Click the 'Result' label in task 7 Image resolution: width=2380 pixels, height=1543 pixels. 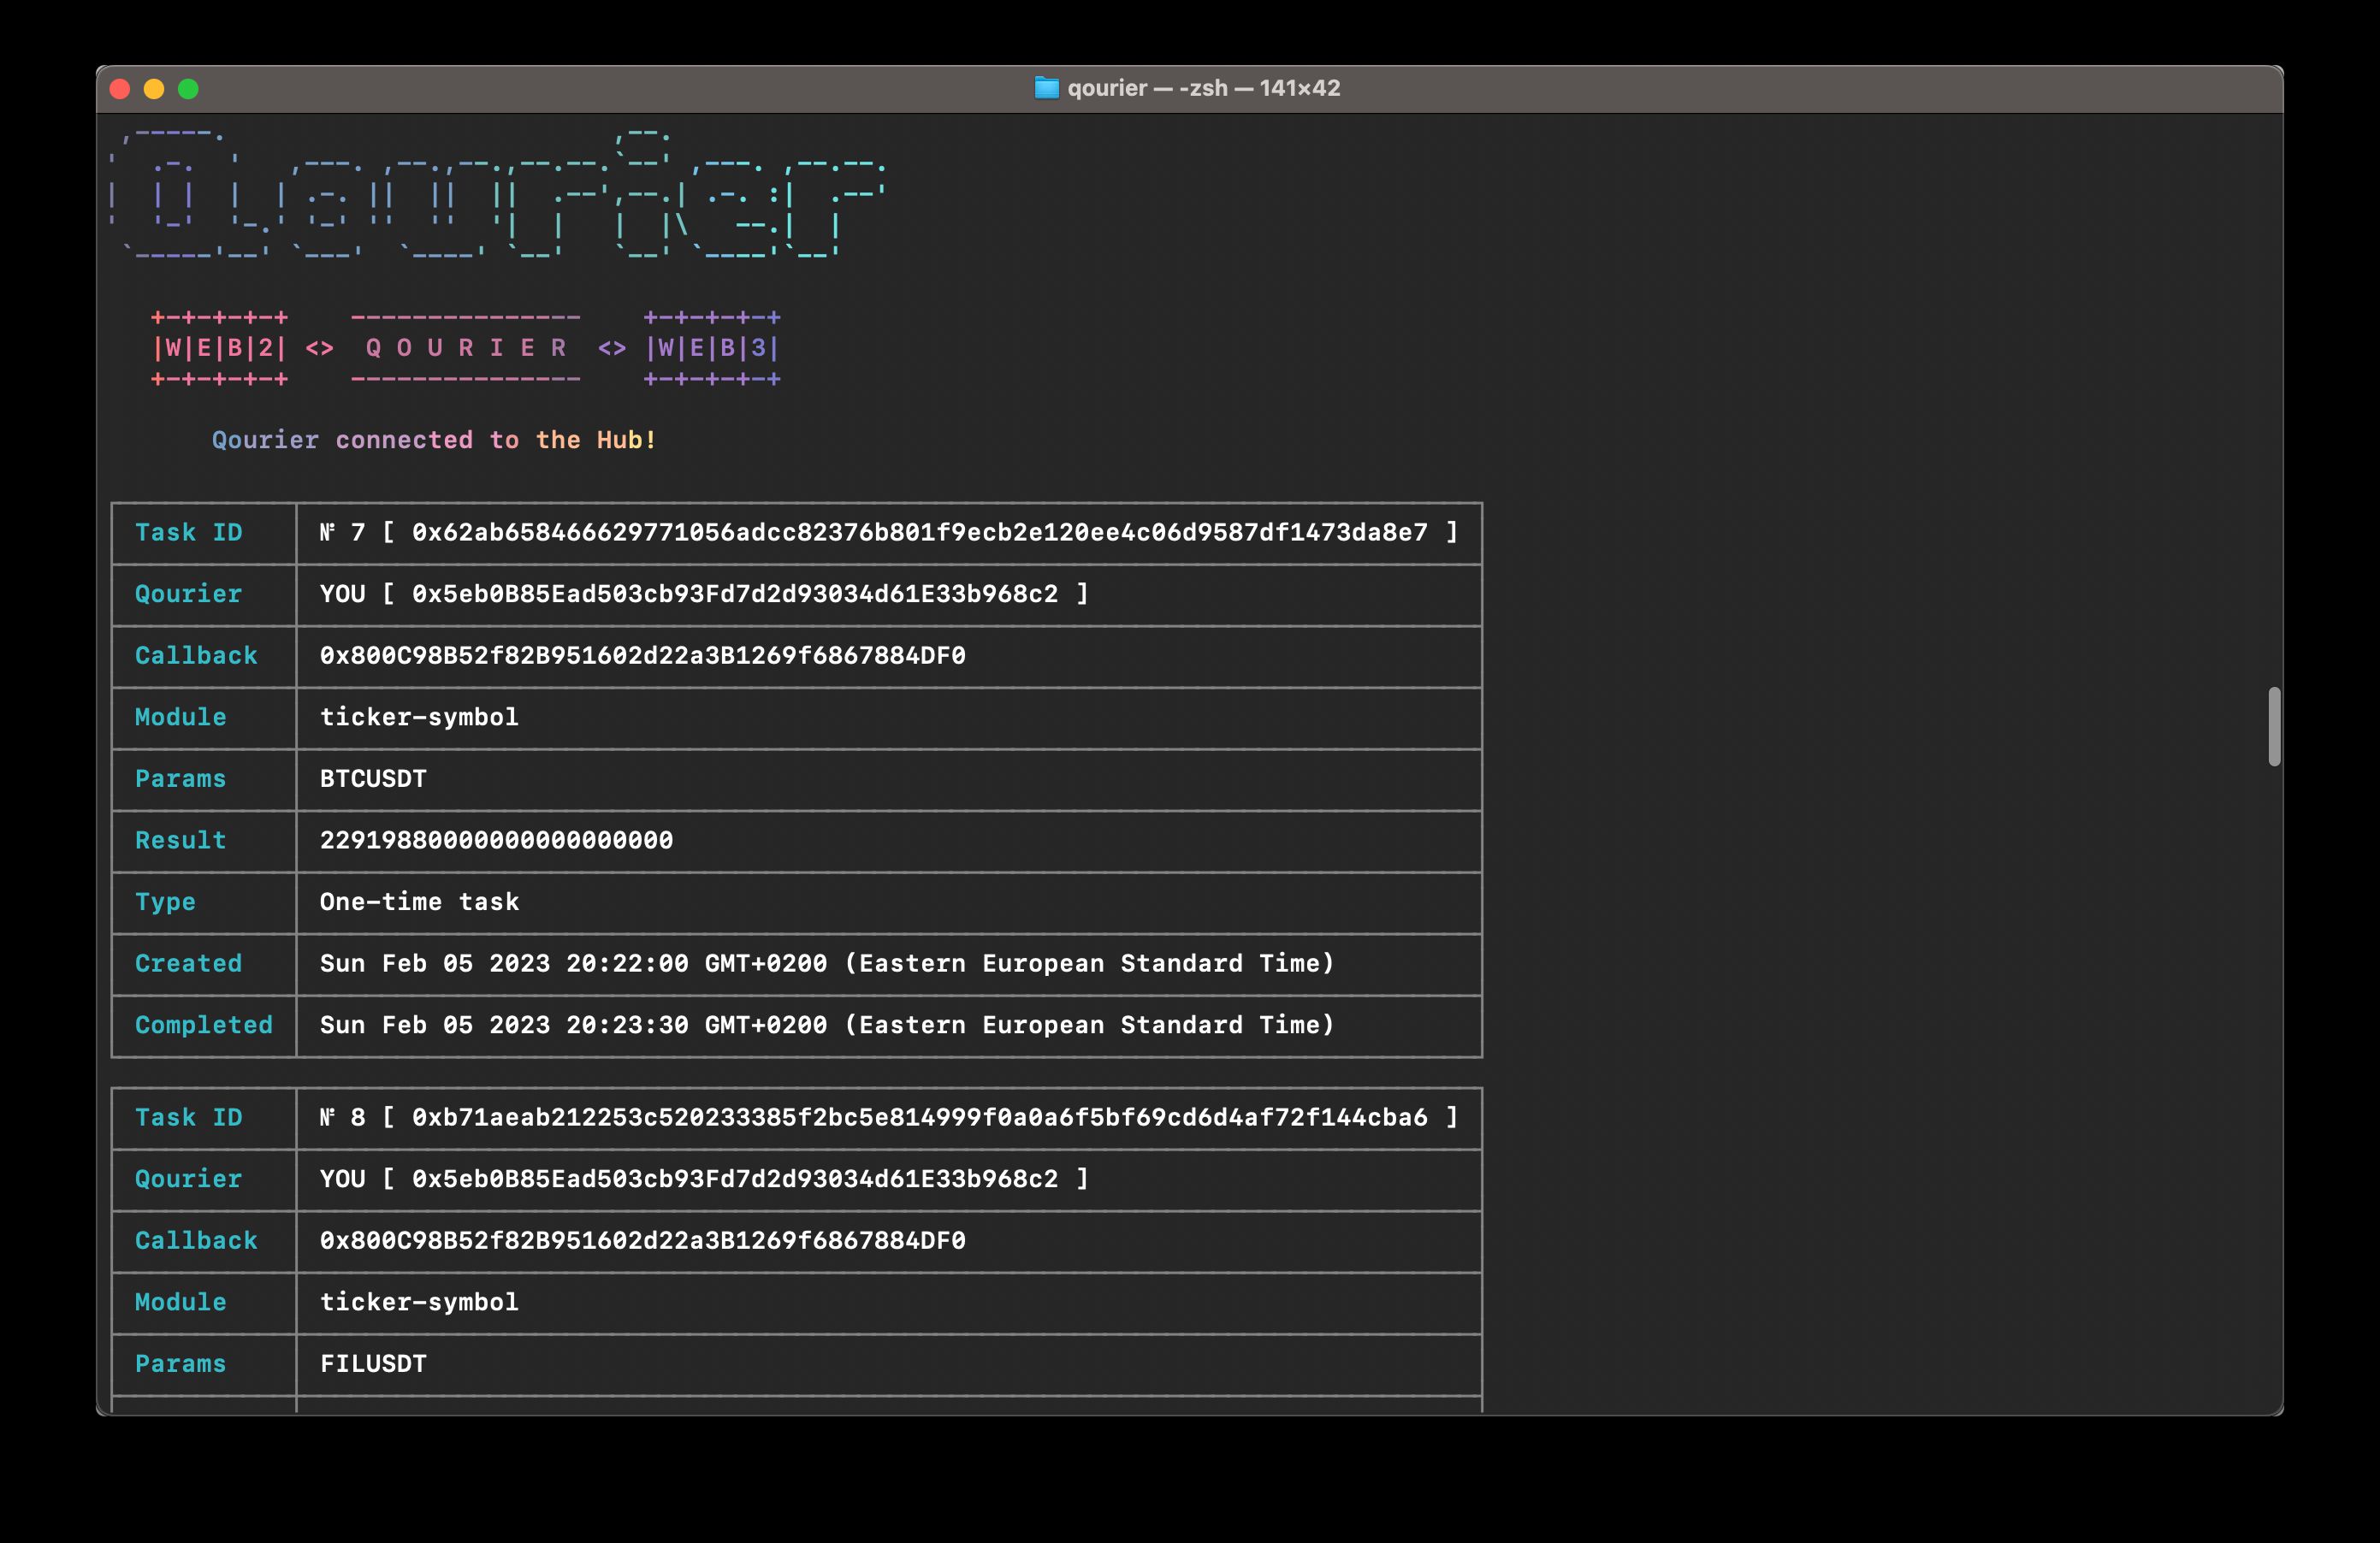(x=181, y=840)
